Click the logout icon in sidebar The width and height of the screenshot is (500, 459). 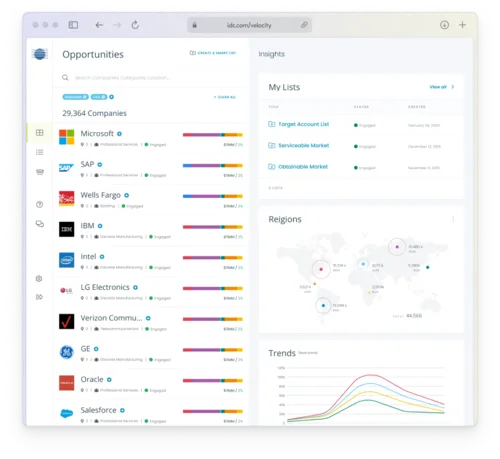click(x=39, y=297)
